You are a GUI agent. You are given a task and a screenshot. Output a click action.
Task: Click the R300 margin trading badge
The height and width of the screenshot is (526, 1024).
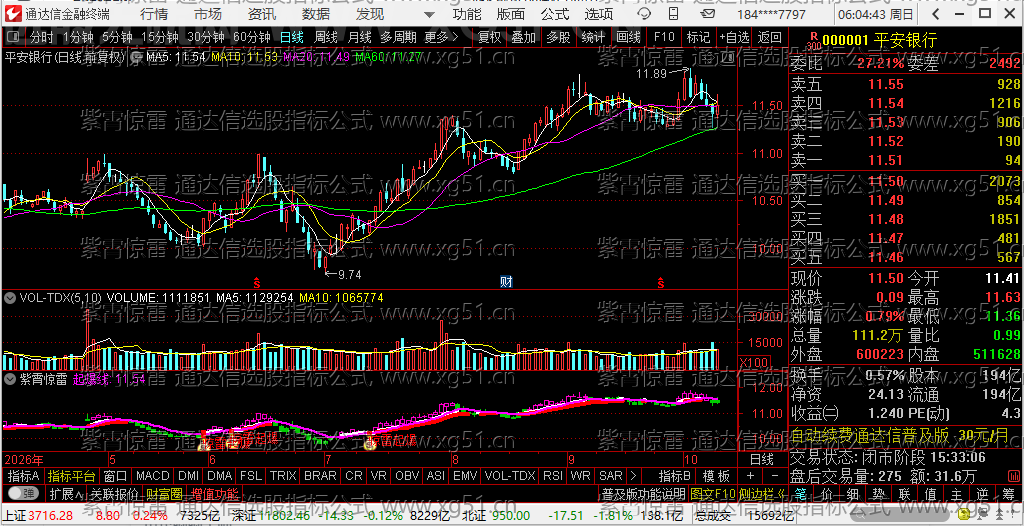pyautogui.click(x=814, y=41)
